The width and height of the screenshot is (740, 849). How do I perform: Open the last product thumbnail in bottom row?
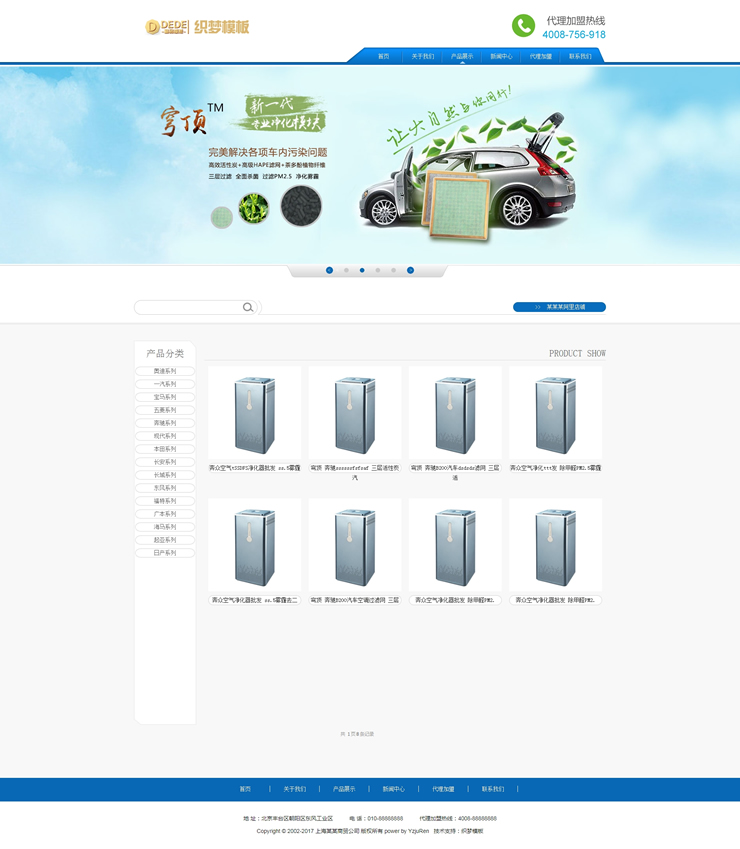click(555, 545)
